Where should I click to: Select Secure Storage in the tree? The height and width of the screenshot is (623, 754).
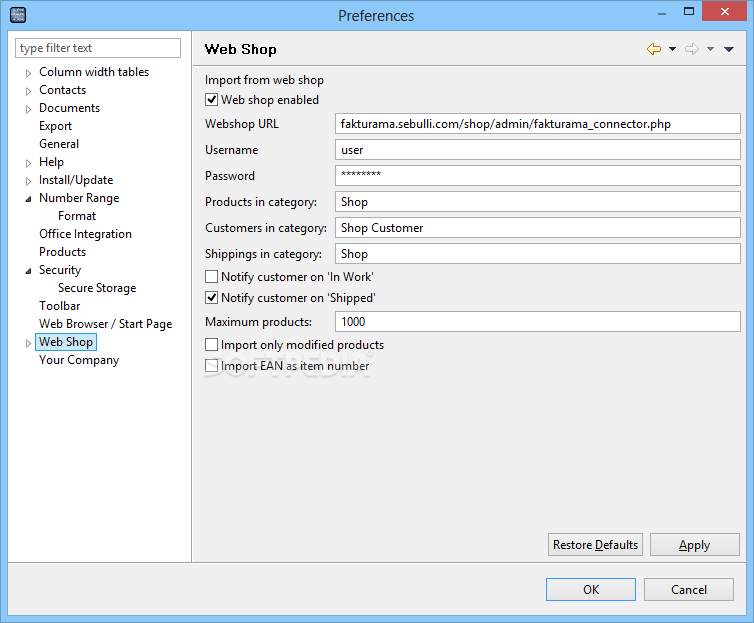tap(97, 288)
